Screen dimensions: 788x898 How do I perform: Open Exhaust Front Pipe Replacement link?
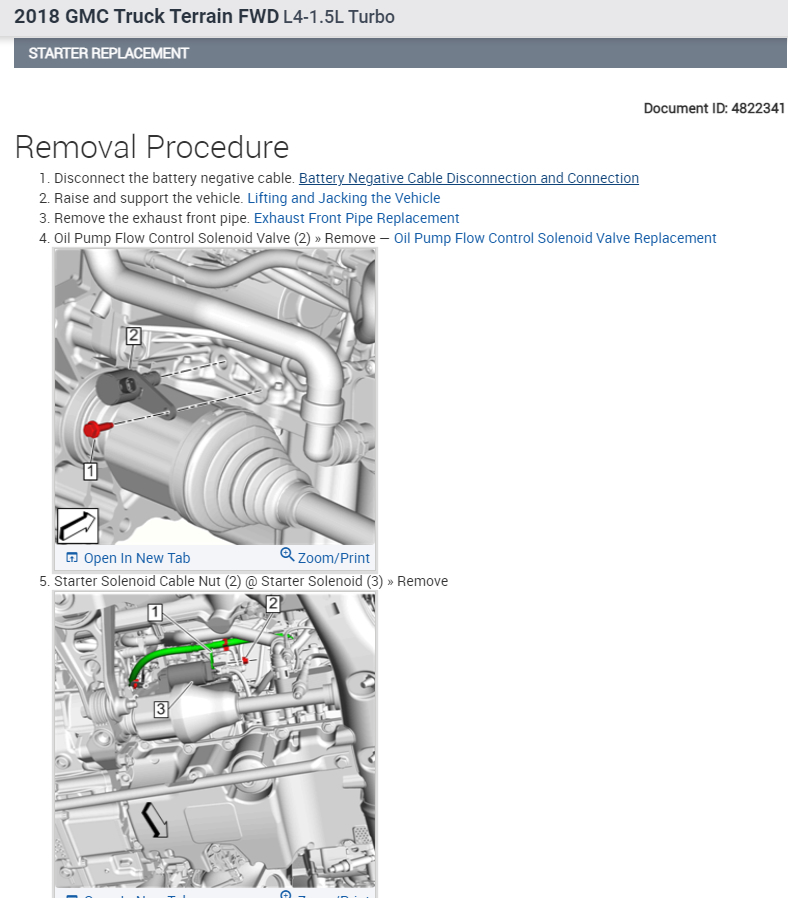click(x=356, y=218)
